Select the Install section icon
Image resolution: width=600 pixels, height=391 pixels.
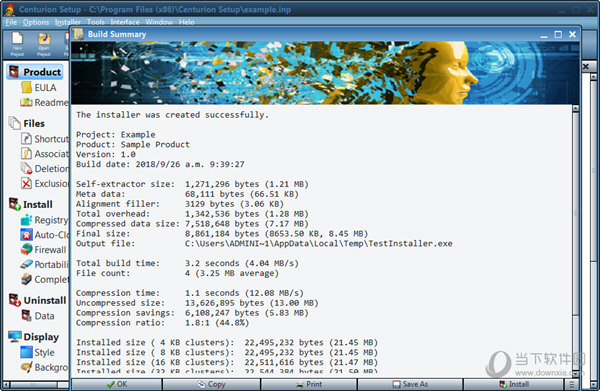(15, 204)
